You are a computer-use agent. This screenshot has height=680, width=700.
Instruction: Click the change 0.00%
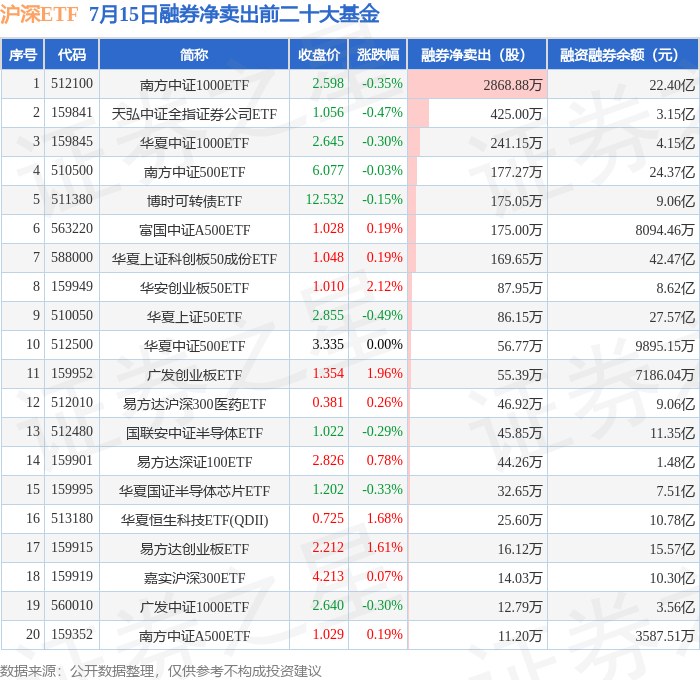point(384,345)
